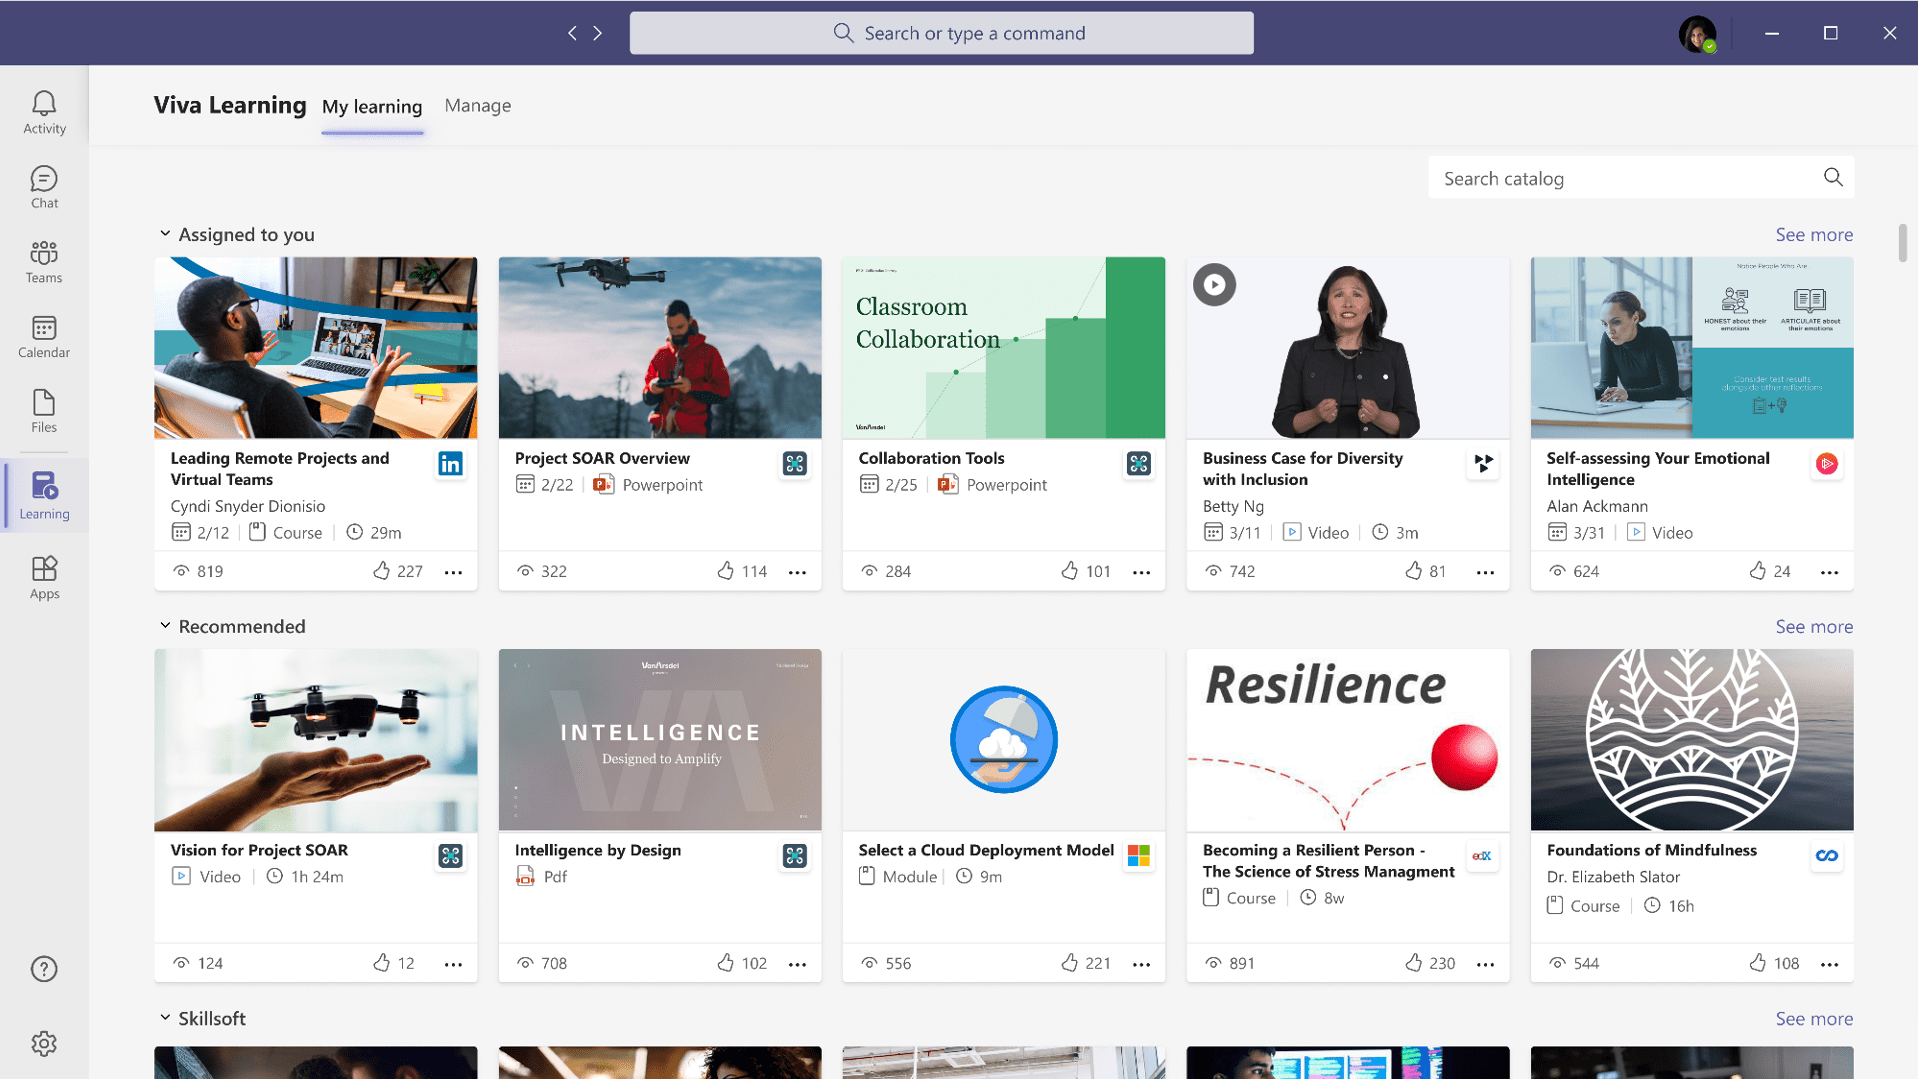Click the vertical scrollbar thumb
Screen dimensions: 1918x1079
(1901, 243)
